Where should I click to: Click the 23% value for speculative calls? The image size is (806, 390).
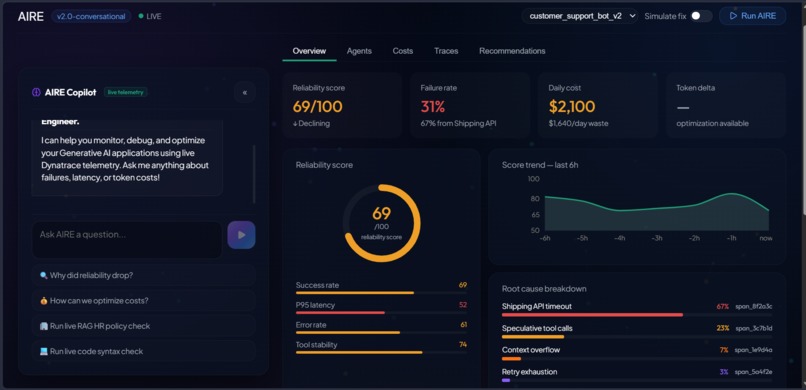[x=723, y=328]
